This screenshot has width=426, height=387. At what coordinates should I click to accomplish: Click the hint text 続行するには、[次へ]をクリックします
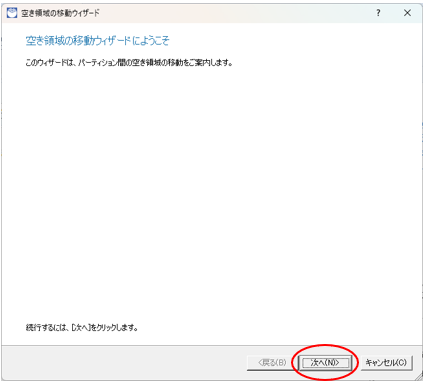pyautogui.click(x=82, y=328)
